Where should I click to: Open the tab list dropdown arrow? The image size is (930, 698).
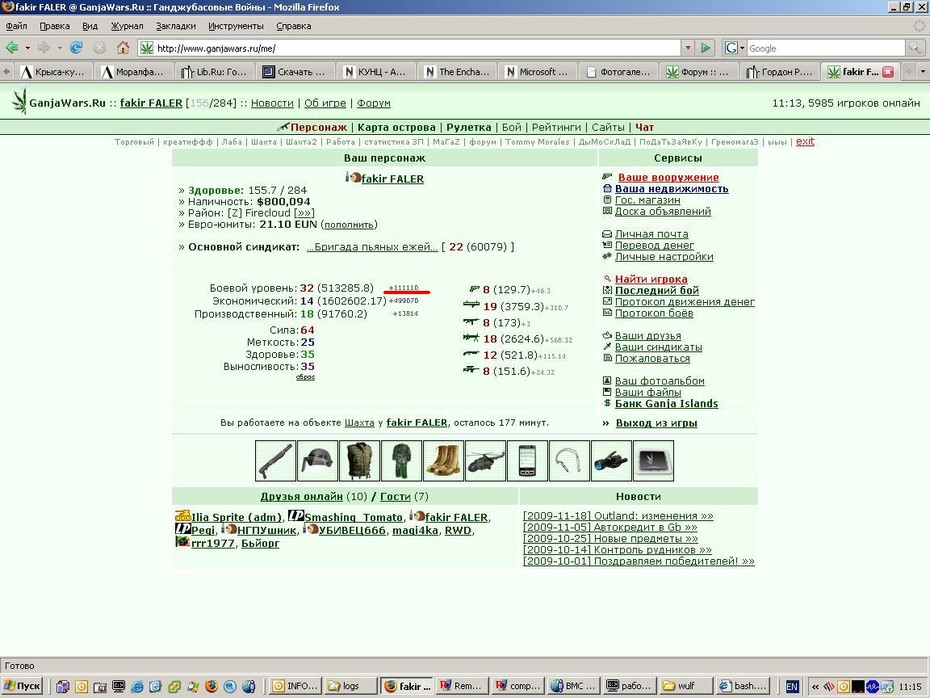pyautogui.click(x=922, y=72)
